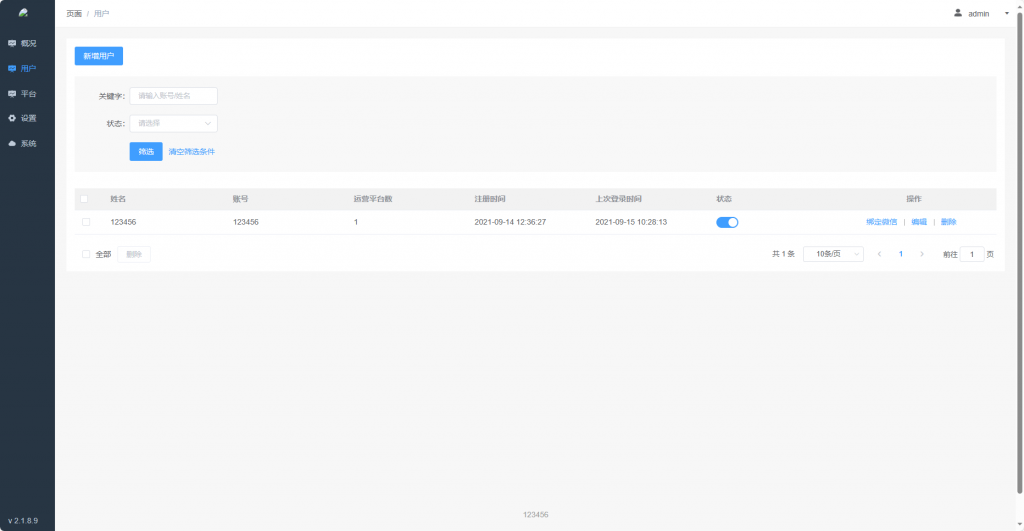Viewport: 1024px width, 531px height.
Task: Click the 编辑 link for user 123456
Action: coord(919,222)
